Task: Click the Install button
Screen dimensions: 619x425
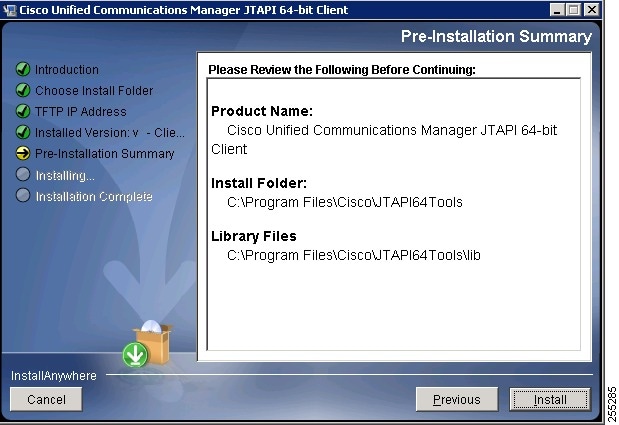Action: click(550, 399)
